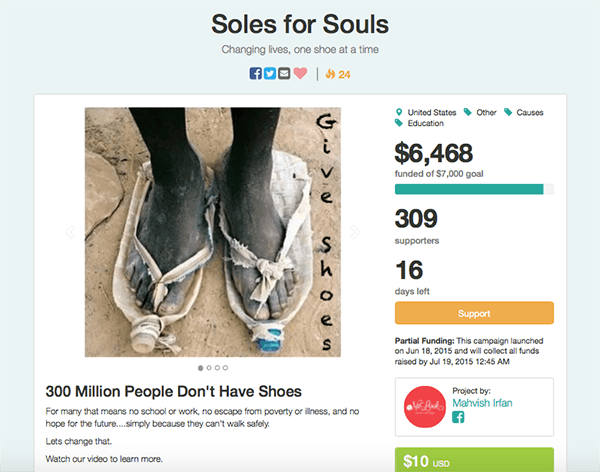This screenshot has width=600, height=472.
Task: Select the first carousel dot
Action: click(201, 368)
